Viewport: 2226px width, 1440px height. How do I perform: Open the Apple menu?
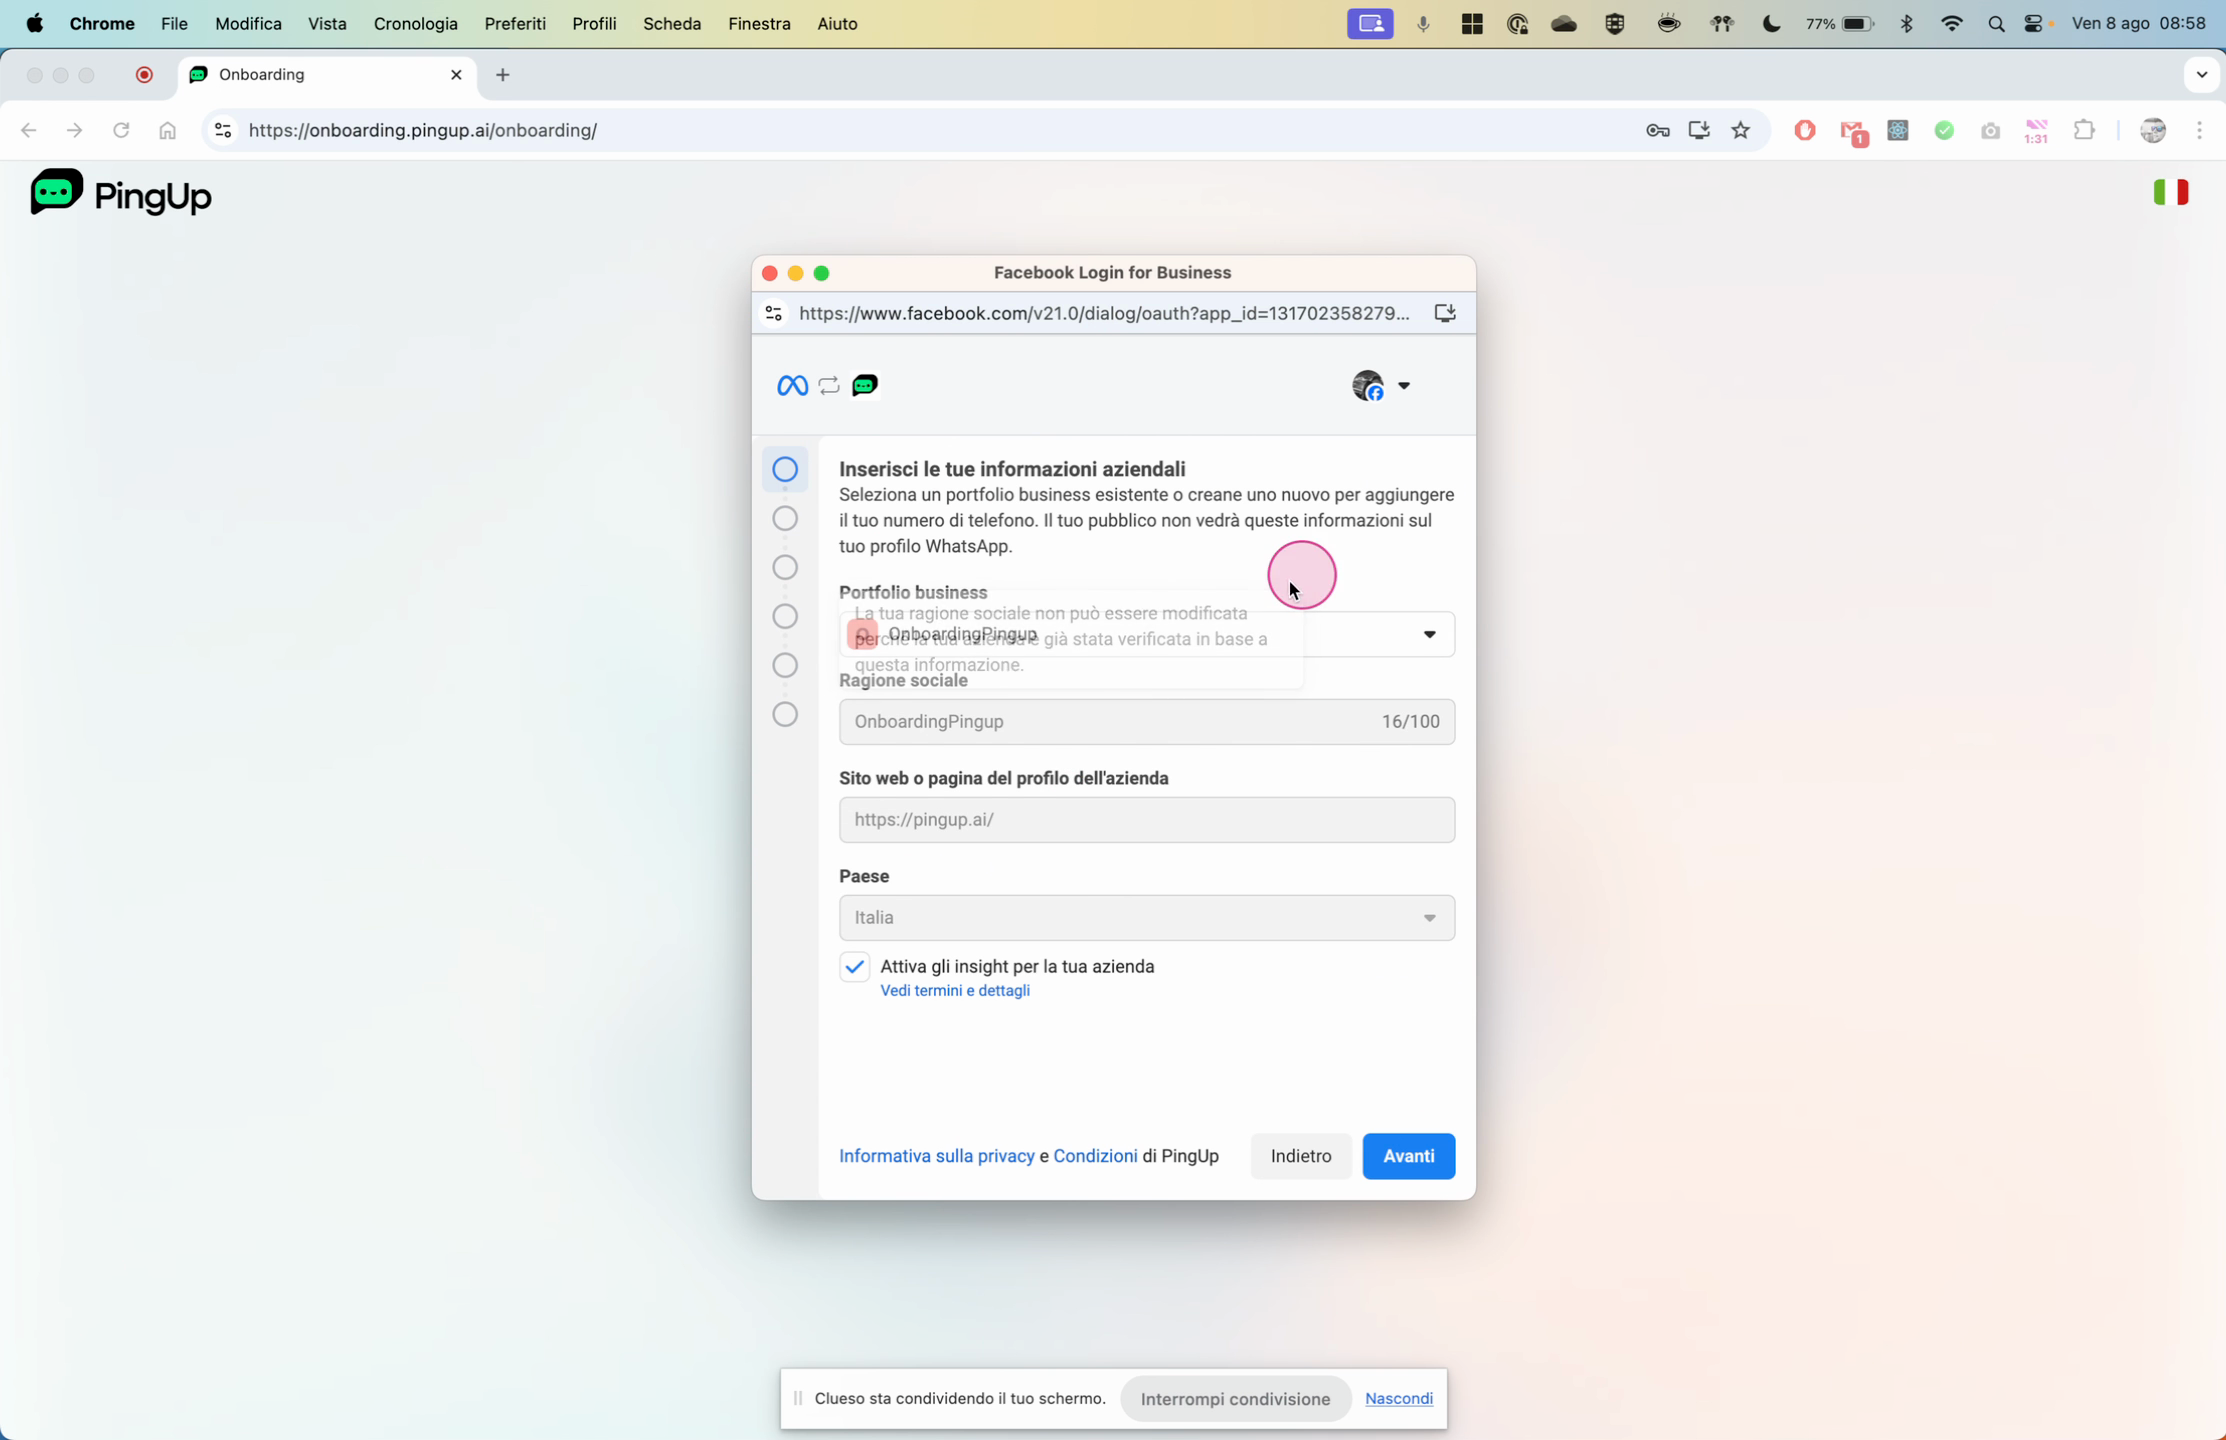click(x=34, y=23)
